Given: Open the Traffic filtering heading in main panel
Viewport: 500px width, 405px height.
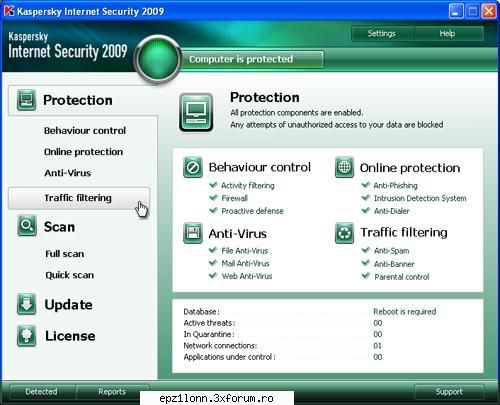Looking at the screenshot, I should pyautogui.click(x=404, y=232).
